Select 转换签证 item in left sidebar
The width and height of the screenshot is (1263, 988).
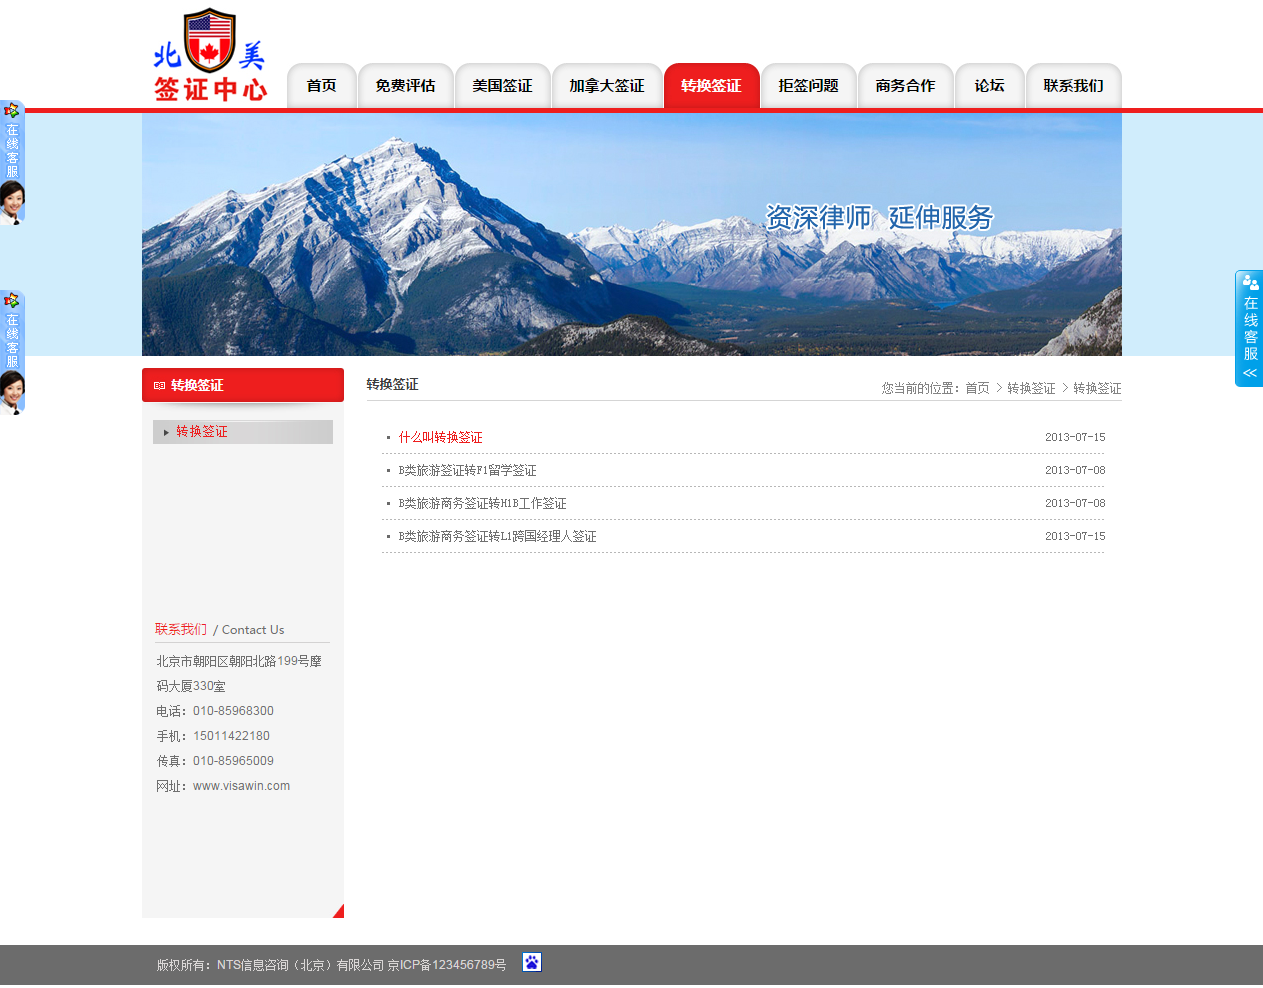click(x=202, y=432)
